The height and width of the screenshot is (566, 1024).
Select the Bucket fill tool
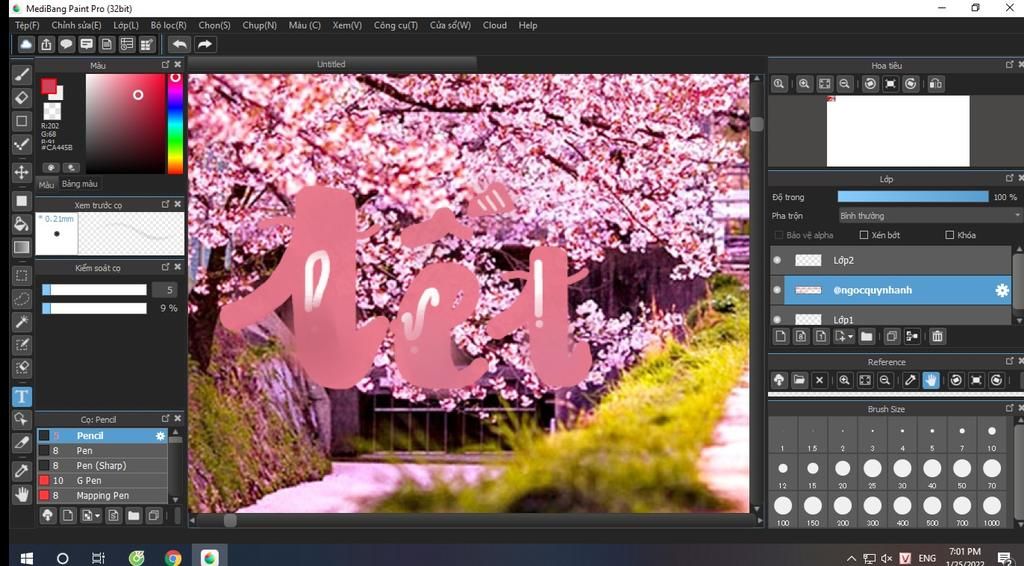(22, 224)
